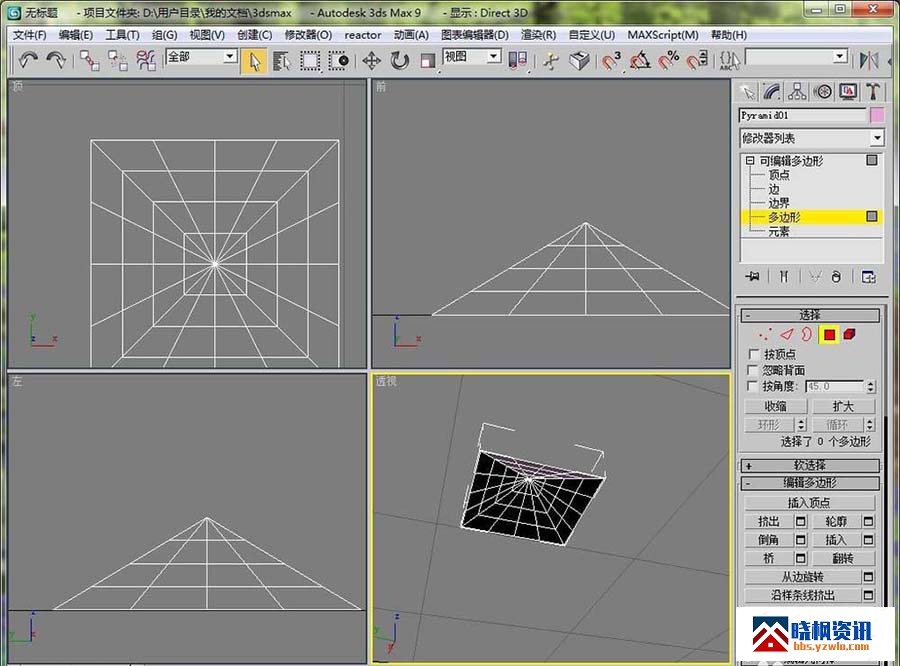Select the Select and Link tool
Screen dimensions: 900x666
tap(89, 60)
